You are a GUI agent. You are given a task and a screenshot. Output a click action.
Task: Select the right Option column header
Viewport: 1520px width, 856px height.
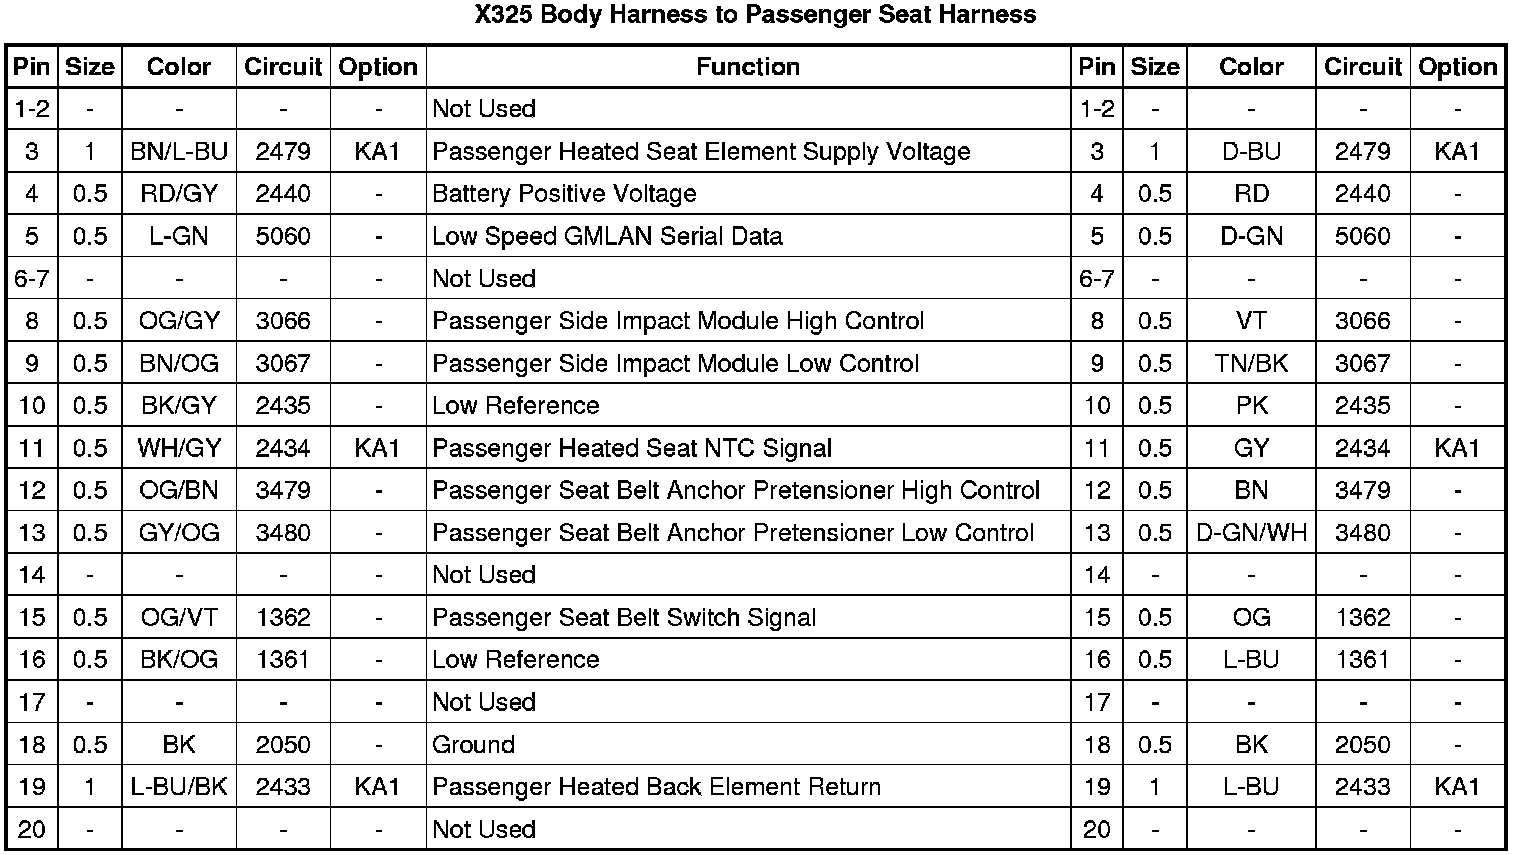[1457, 67]
